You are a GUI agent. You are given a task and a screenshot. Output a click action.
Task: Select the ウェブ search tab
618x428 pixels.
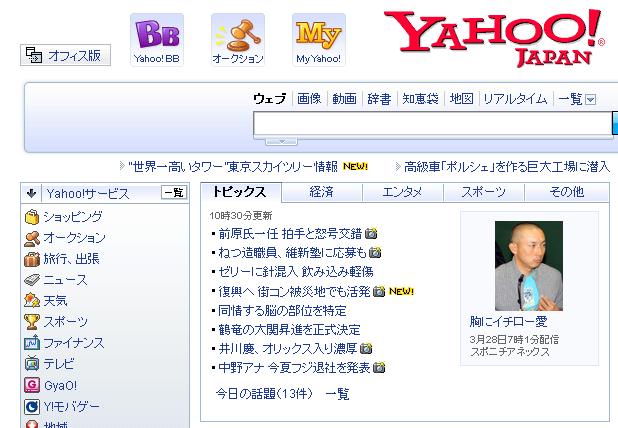[270, 99]
